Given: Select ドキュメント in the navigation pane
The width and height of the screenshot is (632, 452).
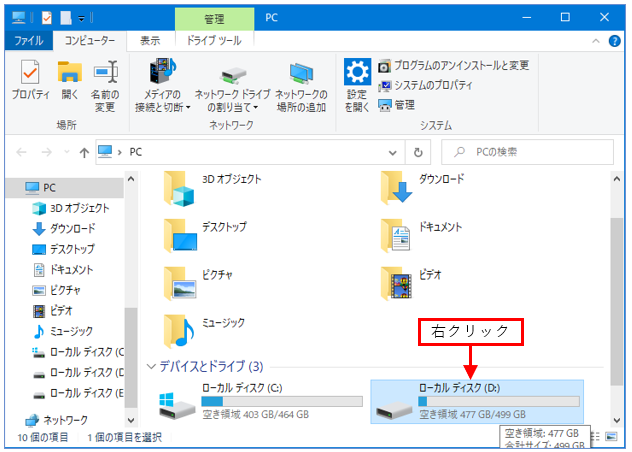Looking at the screenshot, I should (63, 270).
